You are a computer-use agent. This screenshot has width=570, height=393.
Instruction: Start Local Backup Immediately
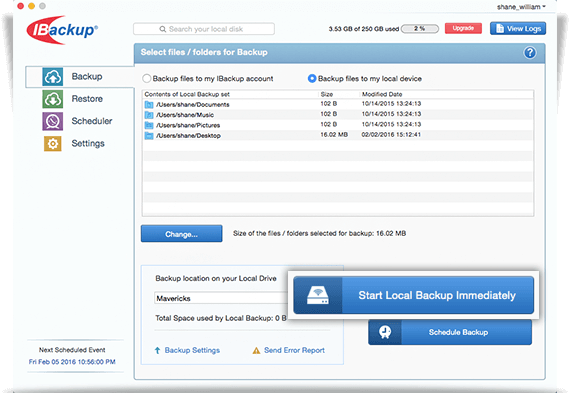(413, 295)
